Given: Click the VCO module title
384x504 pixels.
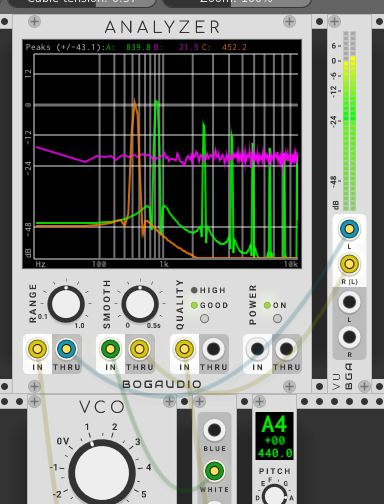Looking at the screenshot, I should 102,407.
